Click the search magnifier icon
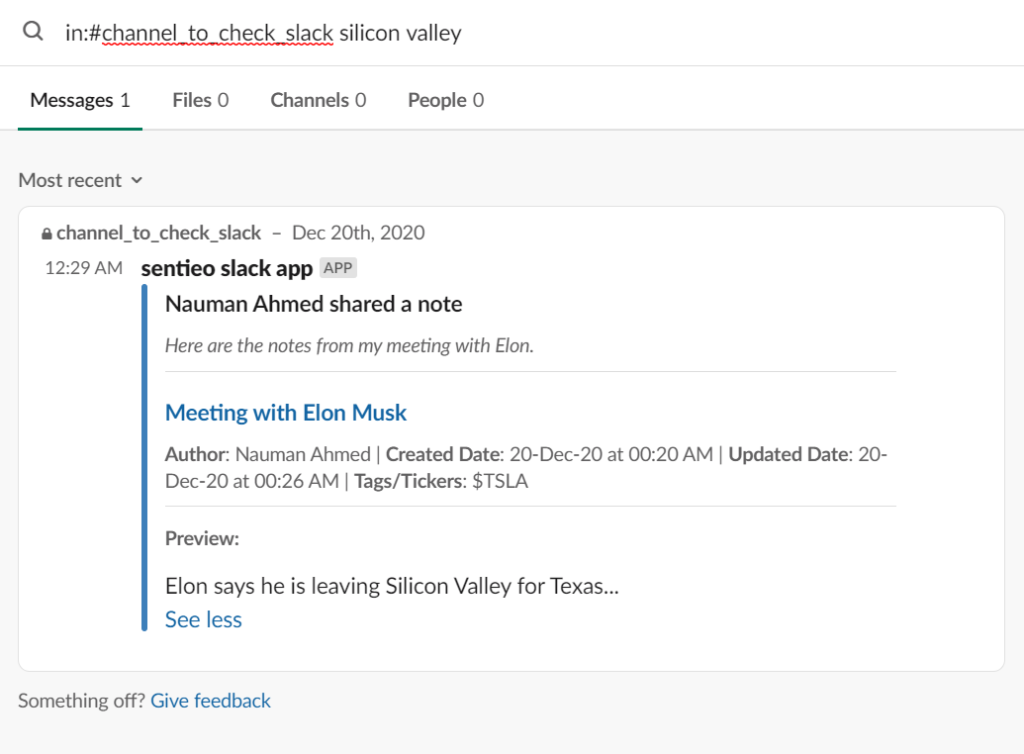Image resolution: width=1024 pixels, height=754 pixels. (33, 31)
